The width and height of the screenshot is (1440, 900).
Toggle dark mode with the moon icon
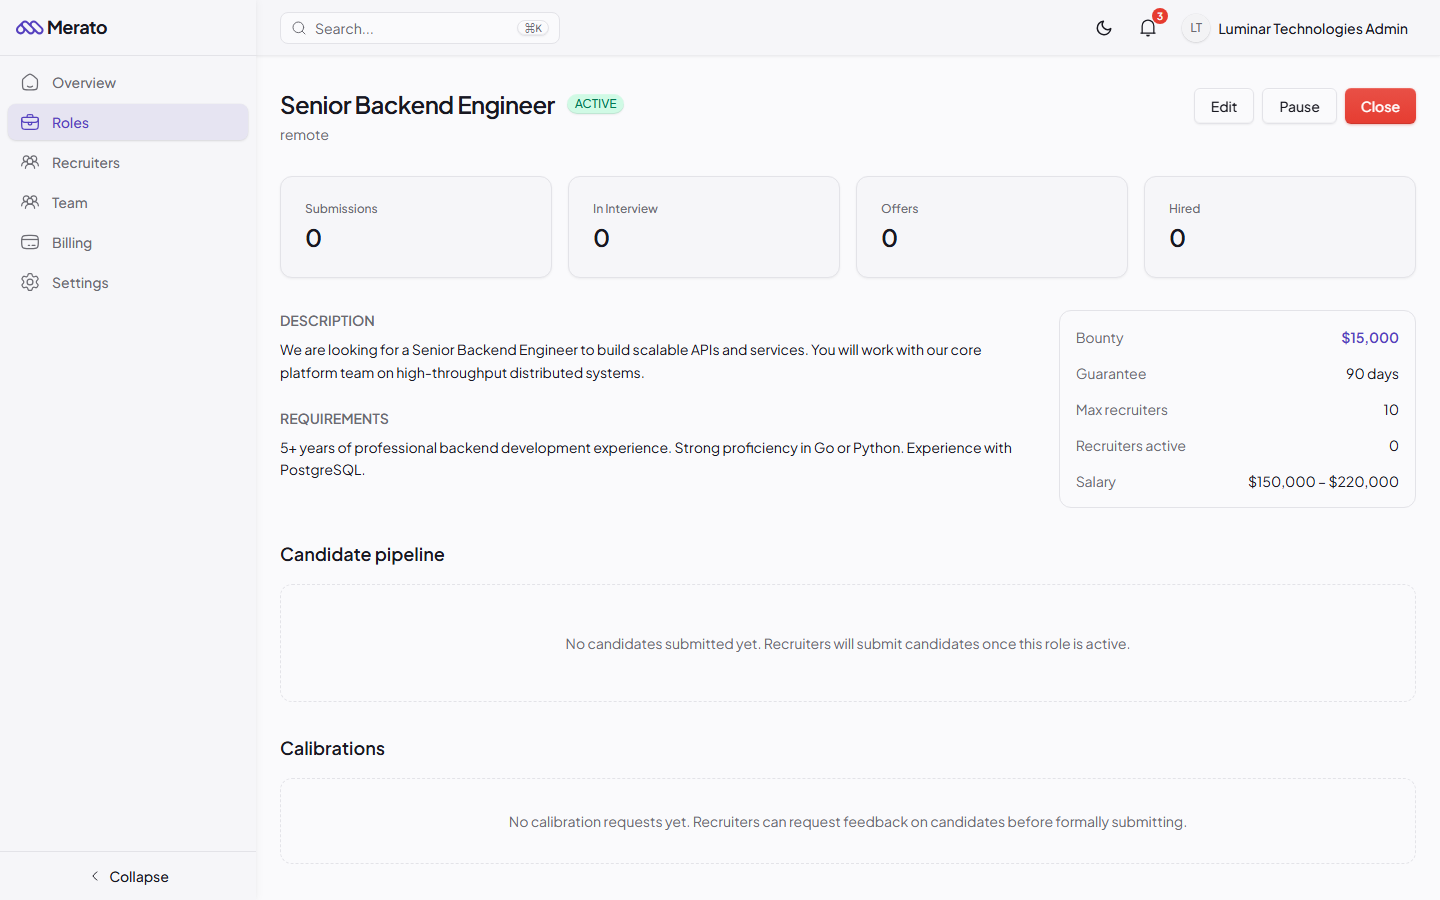(1104, 28)
